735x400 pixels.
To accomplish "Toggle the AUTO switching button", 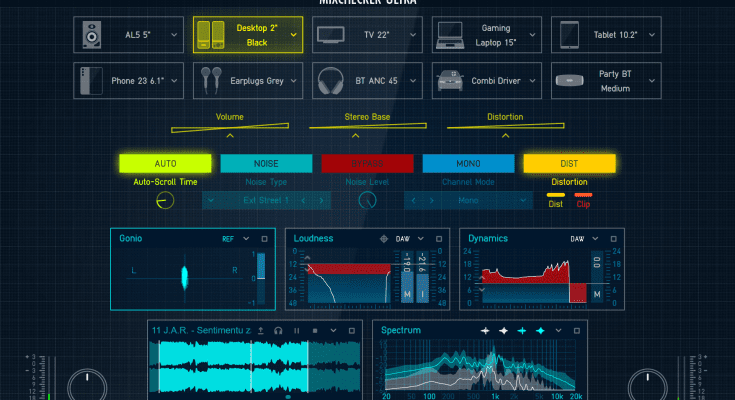I will pyautogui.click(x=165, y=163).
